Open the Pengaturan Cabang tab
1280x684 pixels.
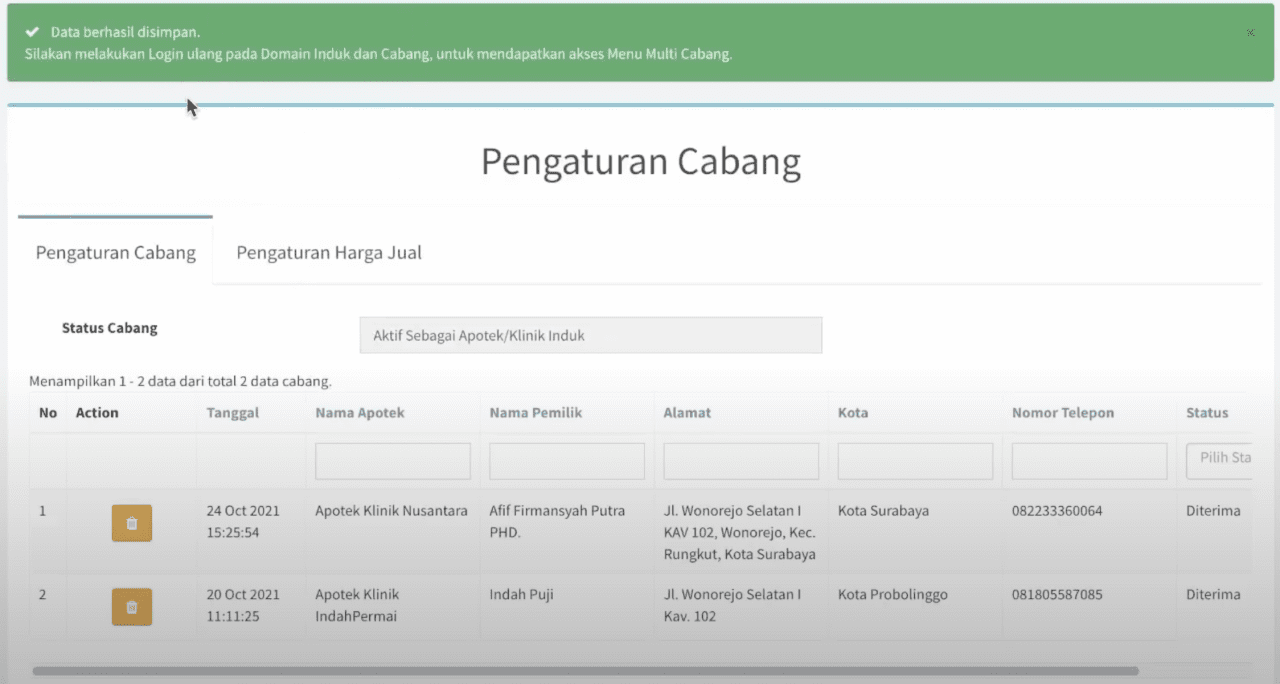[x=116, y=252]
